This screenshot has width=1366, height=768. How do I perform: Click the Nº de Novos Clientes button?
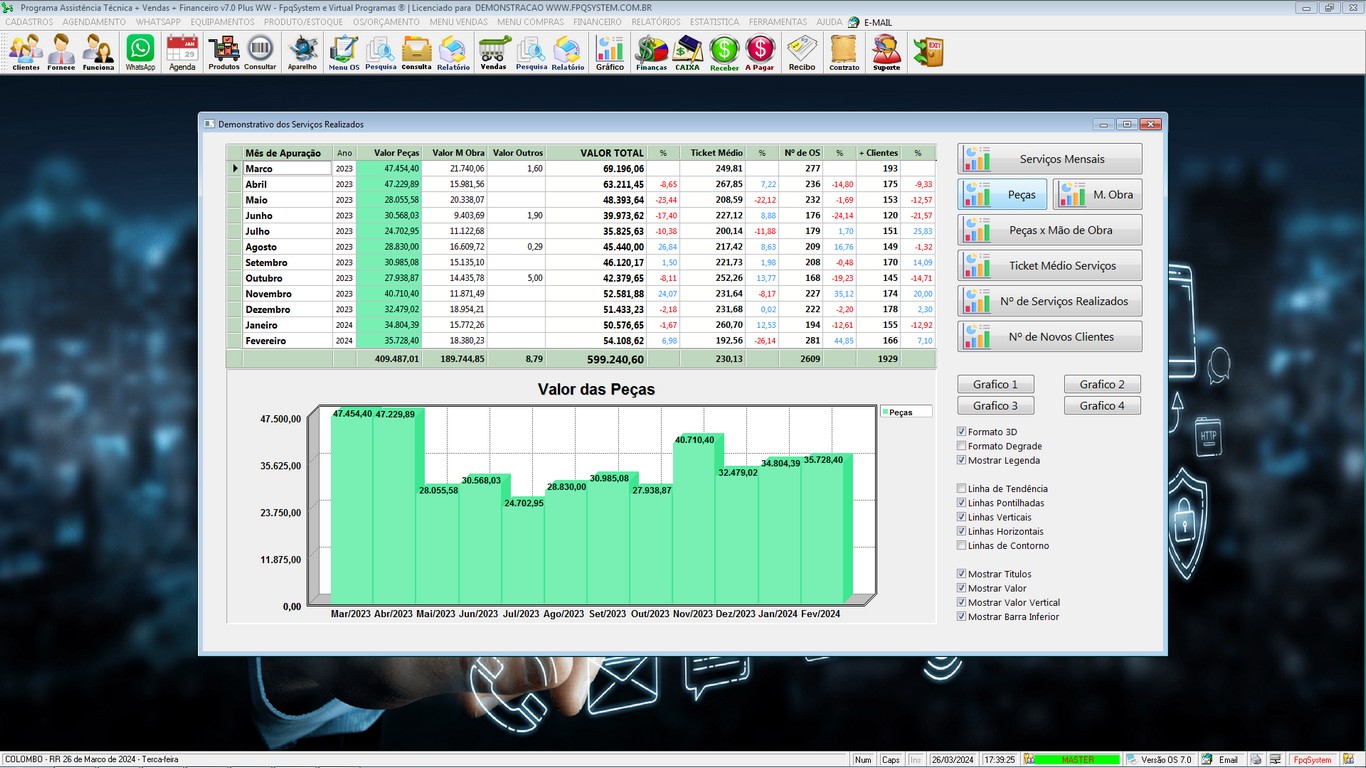pos(1050,337)
